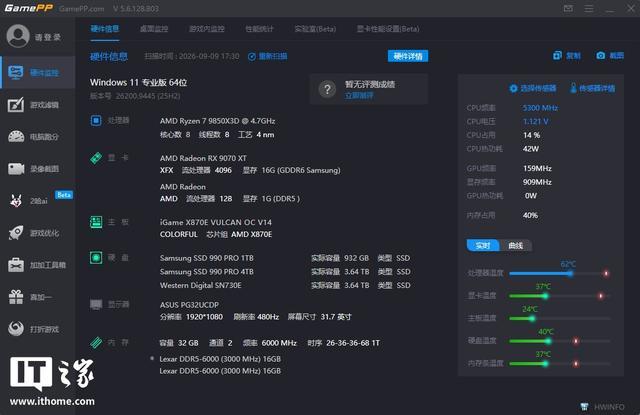The width and height of the screenshot is (640, 415).
Task: Switch to the desktop monitoring tab
Action: pos(154,29)
